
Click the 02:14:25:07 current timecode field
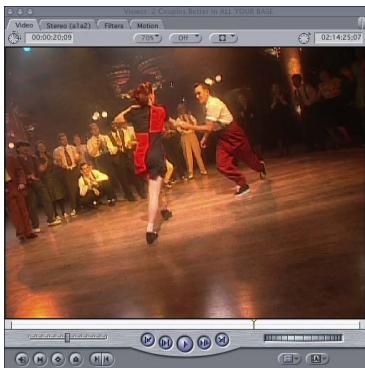(339, 37)
